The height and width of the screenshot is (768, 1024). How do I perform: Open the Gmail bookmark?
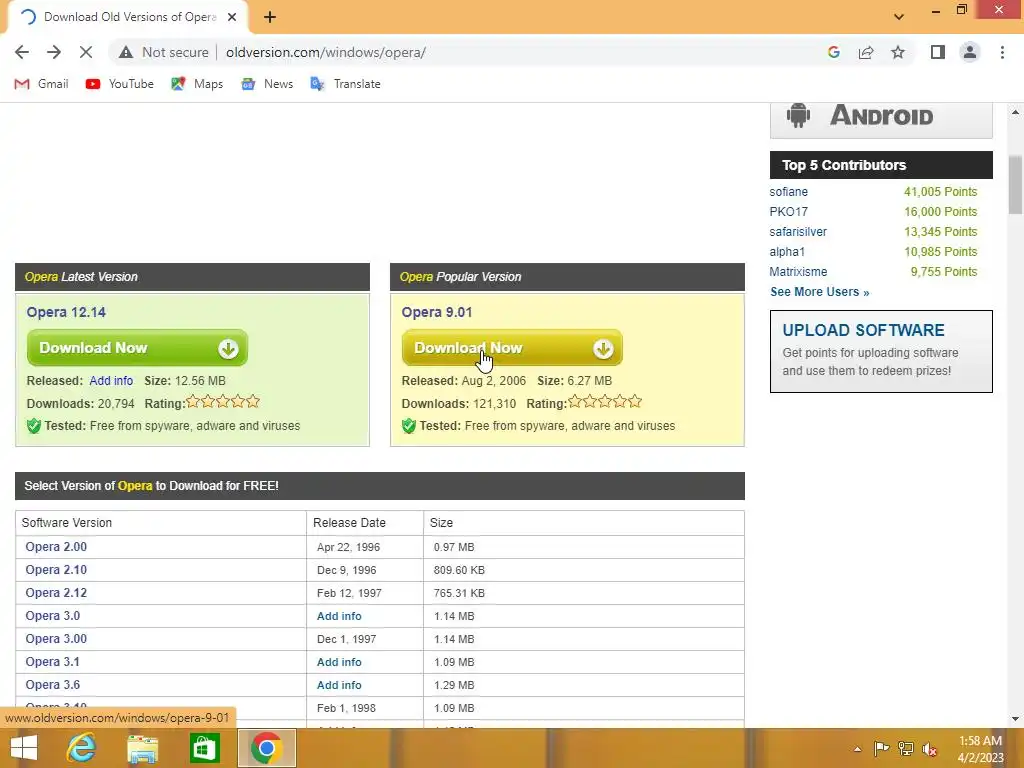[x=42, y=84]
